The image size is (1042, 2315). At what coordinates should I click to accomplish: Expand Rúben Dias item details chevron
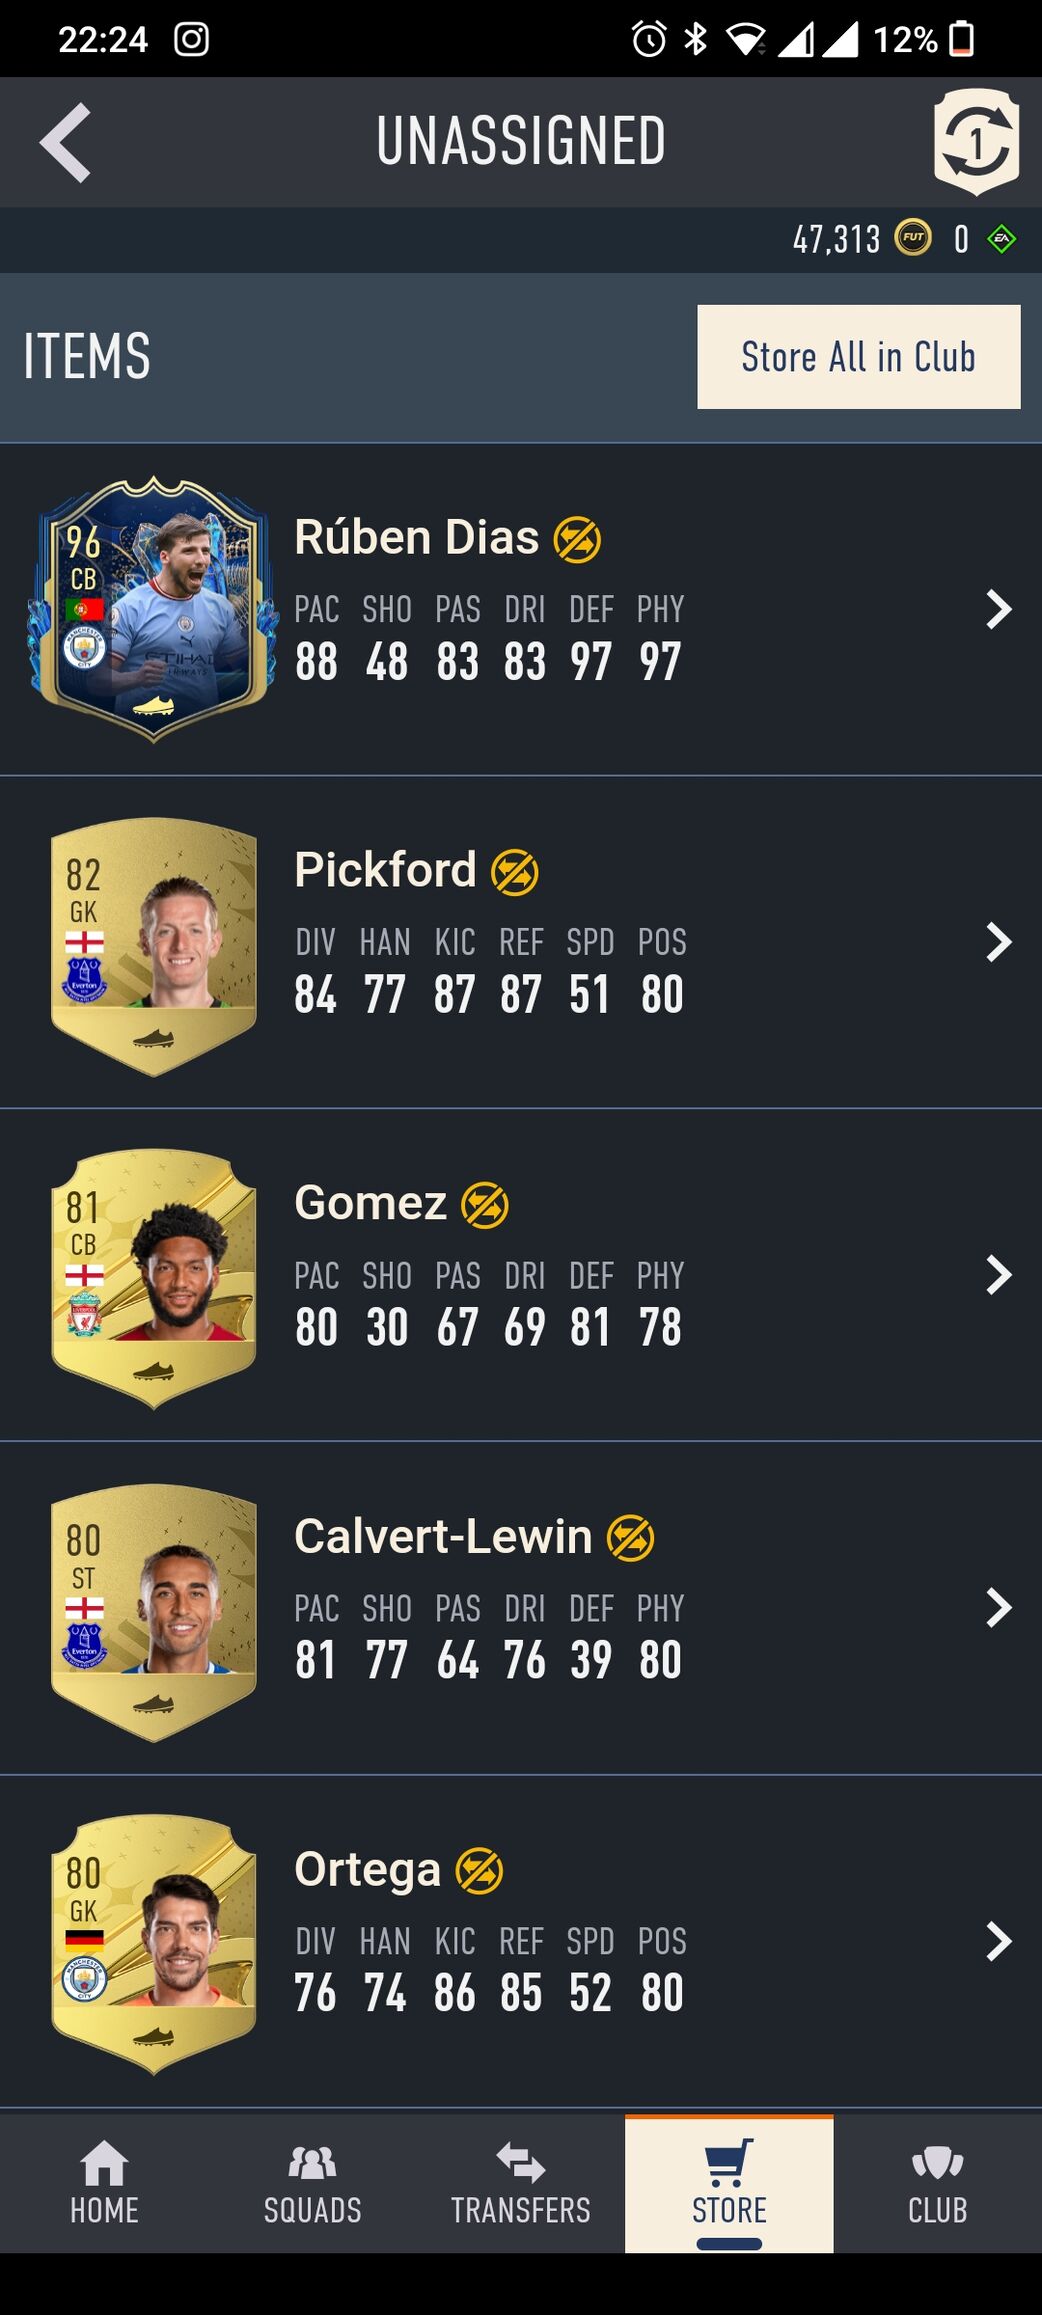pos(998,609)
